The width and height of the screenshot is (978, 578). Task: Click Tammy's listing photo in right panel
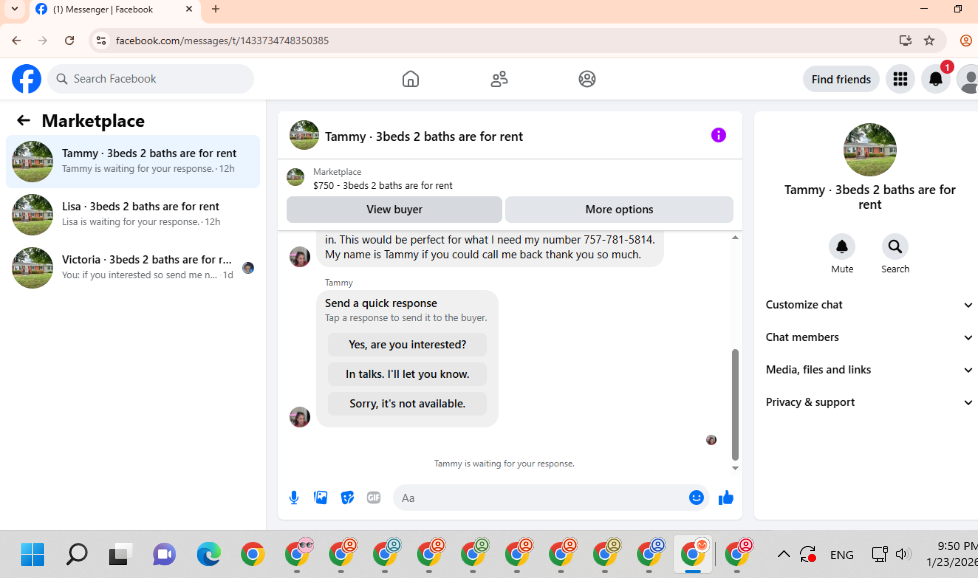(869, 150)
